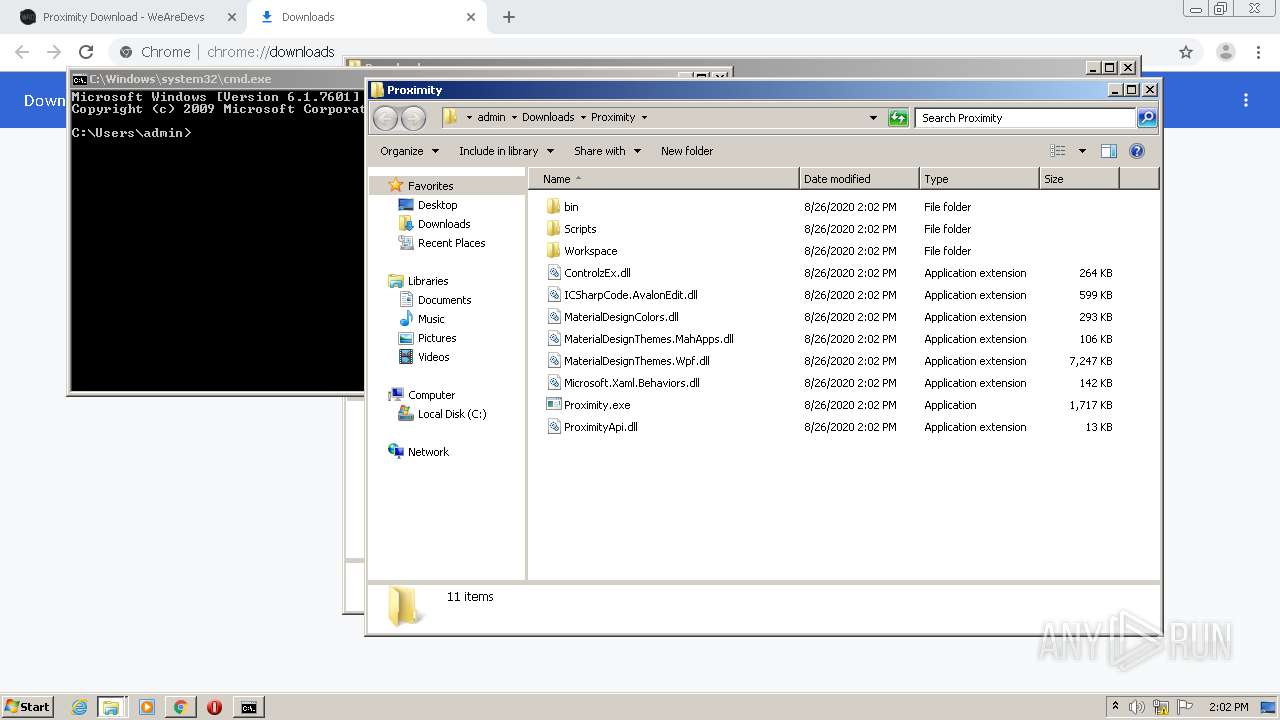This screenshot has width=1280, height=720.
Task: Change the view layout icon
Action: [1058, 151]
